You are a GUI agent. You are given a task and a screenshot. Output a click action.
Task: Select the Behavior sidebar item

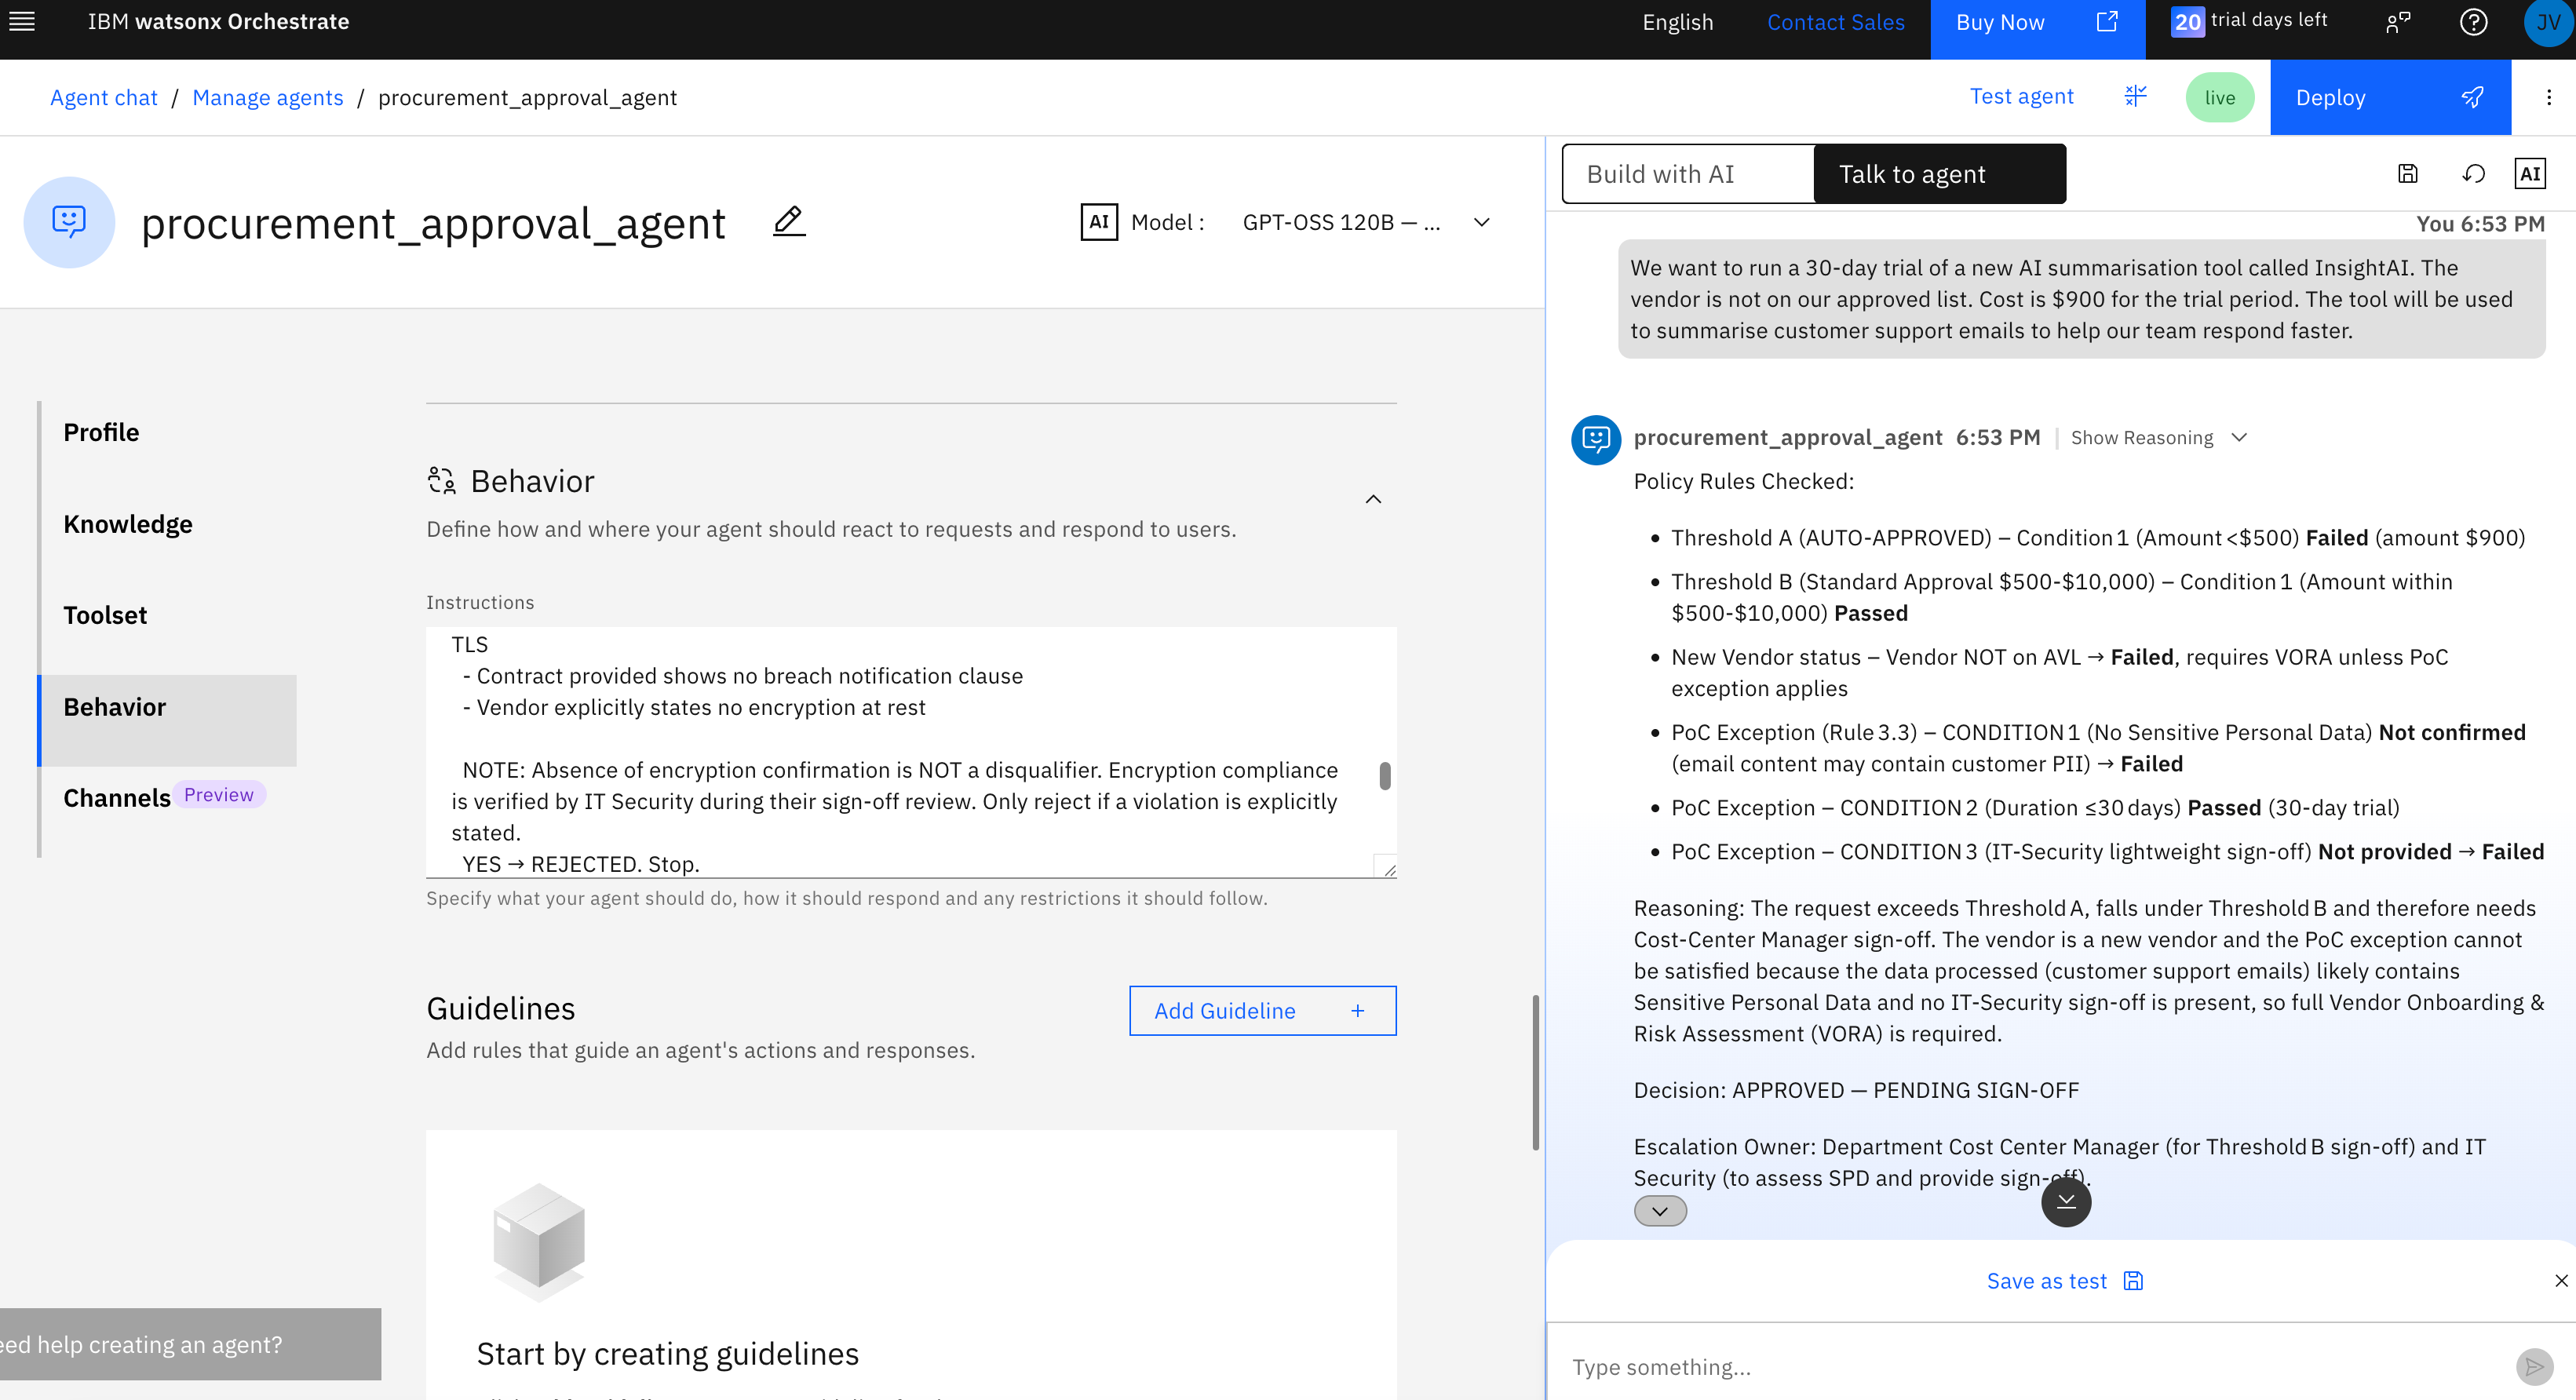[168, 720]
